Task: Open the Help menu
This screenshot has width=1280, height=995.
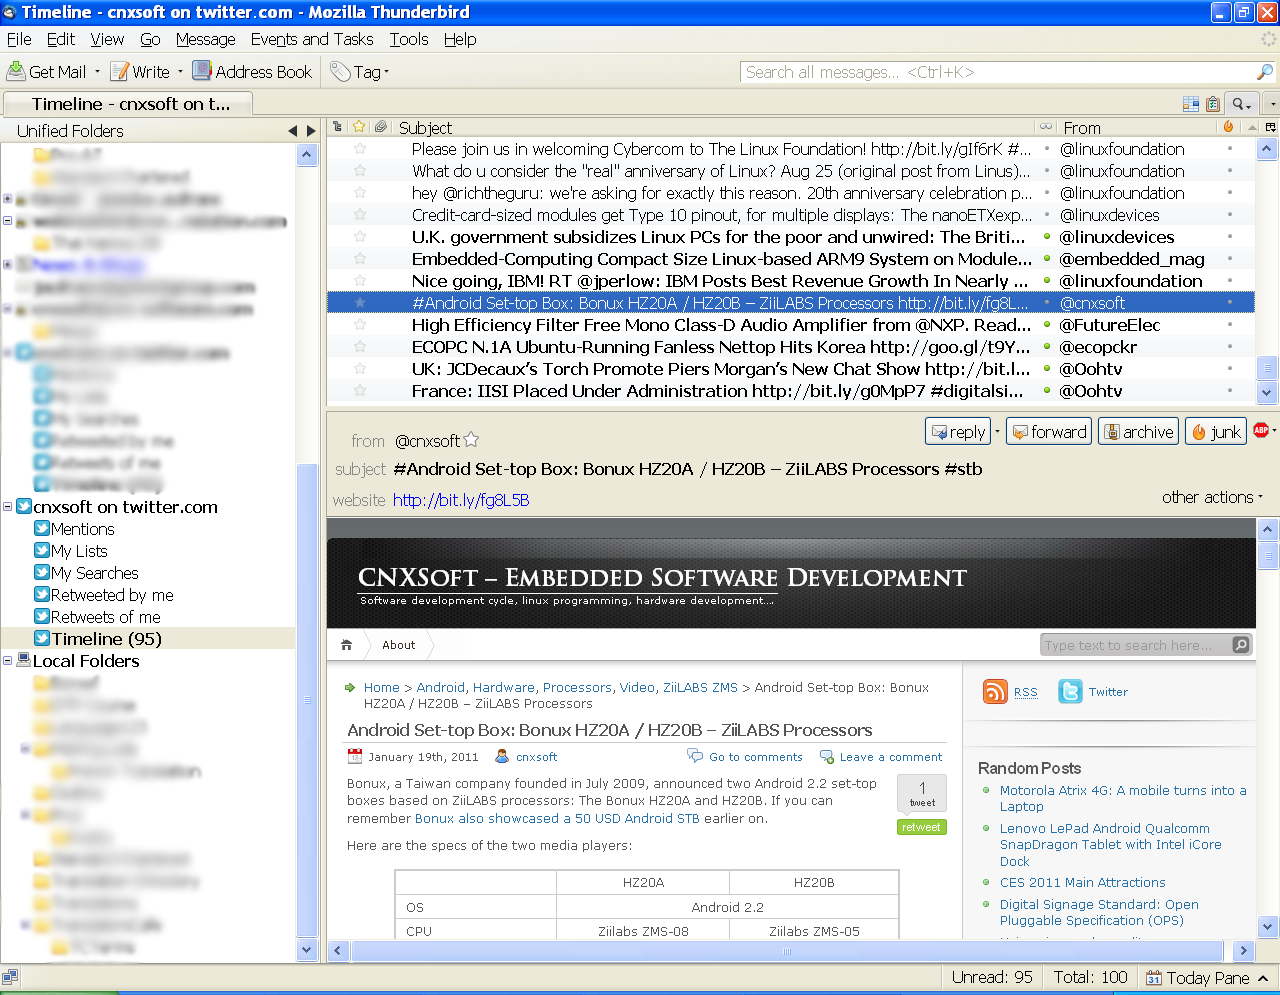Action: (x=460, y=39)
